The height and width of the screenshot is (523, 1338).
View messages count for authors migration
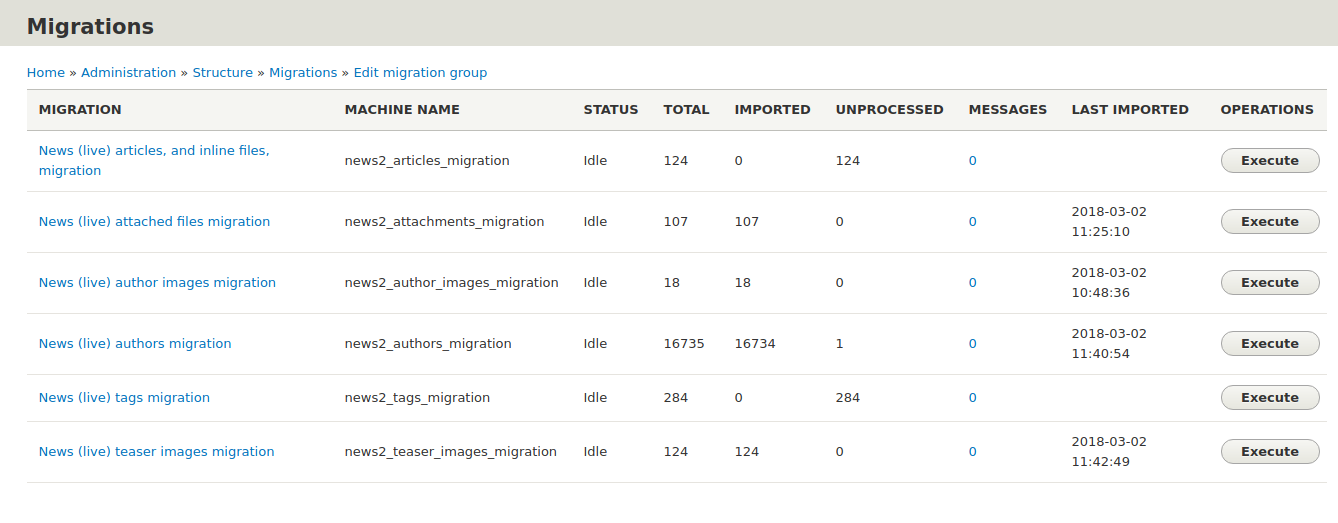point(972,344)
